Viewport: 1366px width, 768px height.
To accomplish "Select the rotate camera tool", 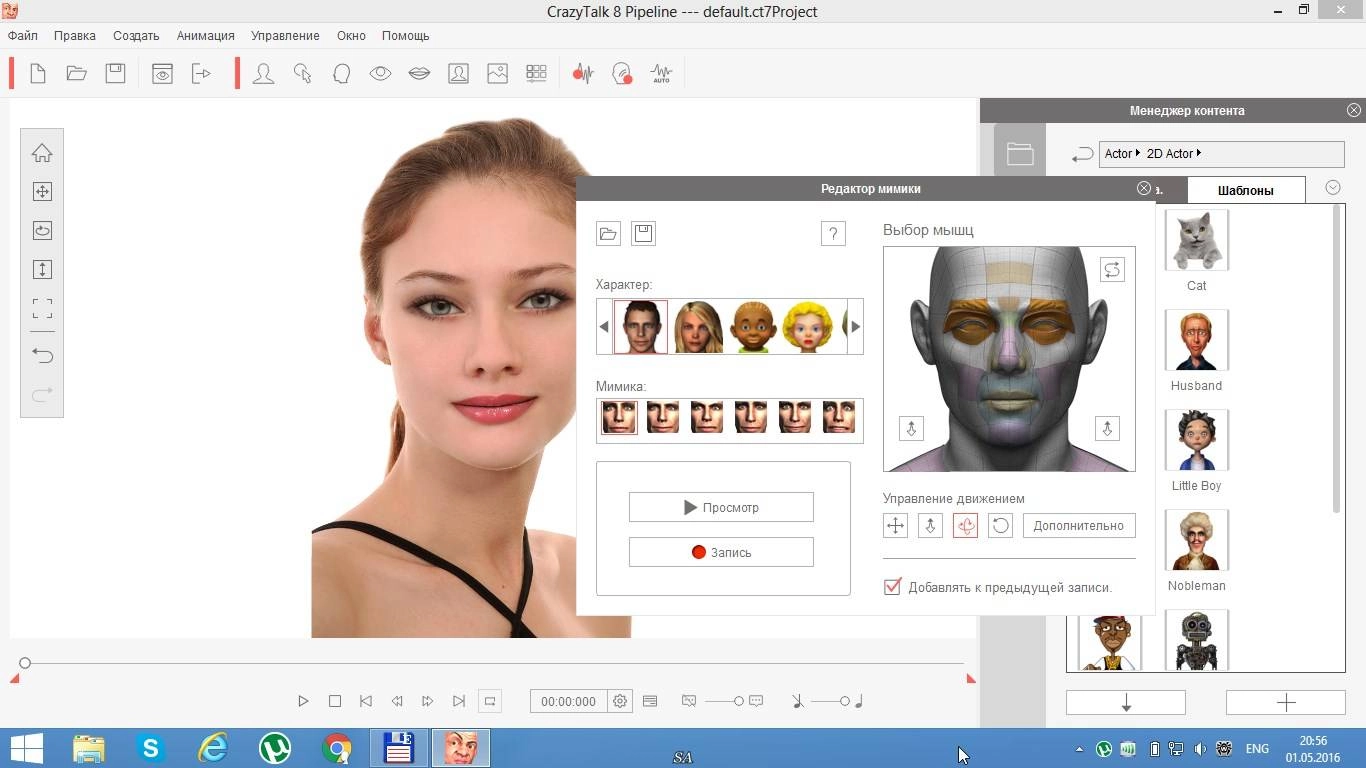I will click(42, 230).
